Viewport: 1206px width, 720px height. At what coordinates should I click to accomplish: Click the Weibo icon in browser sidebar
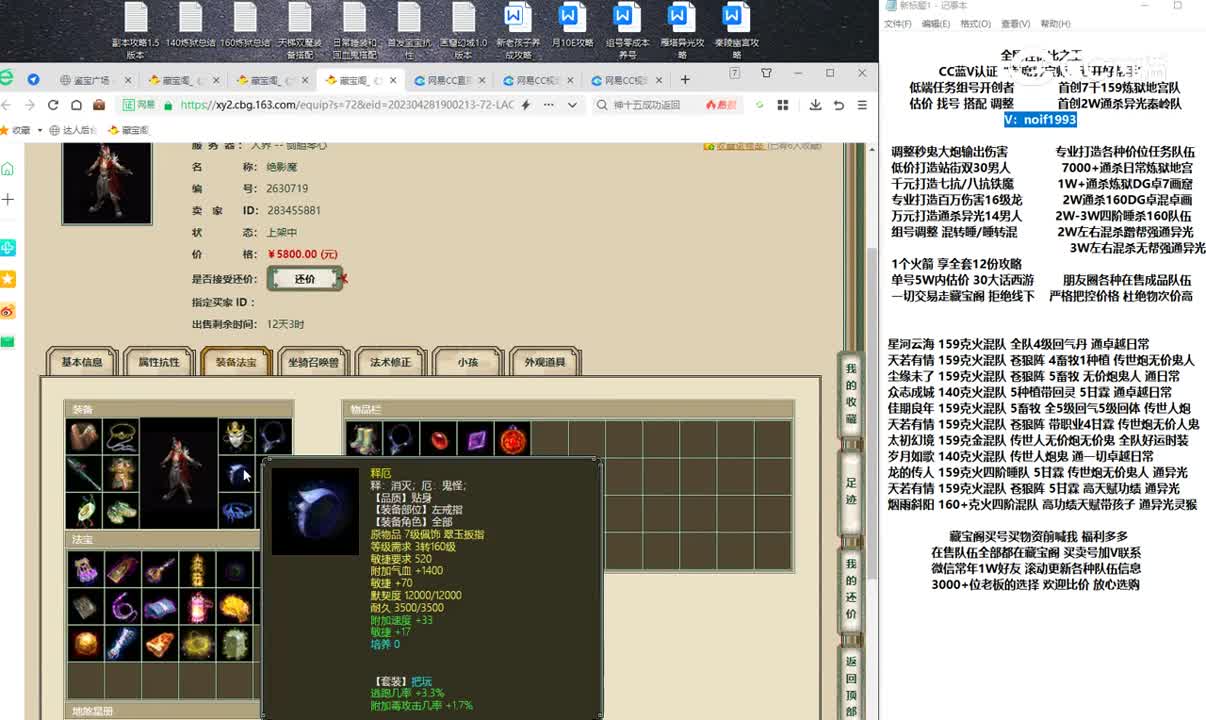click(8, 310)
